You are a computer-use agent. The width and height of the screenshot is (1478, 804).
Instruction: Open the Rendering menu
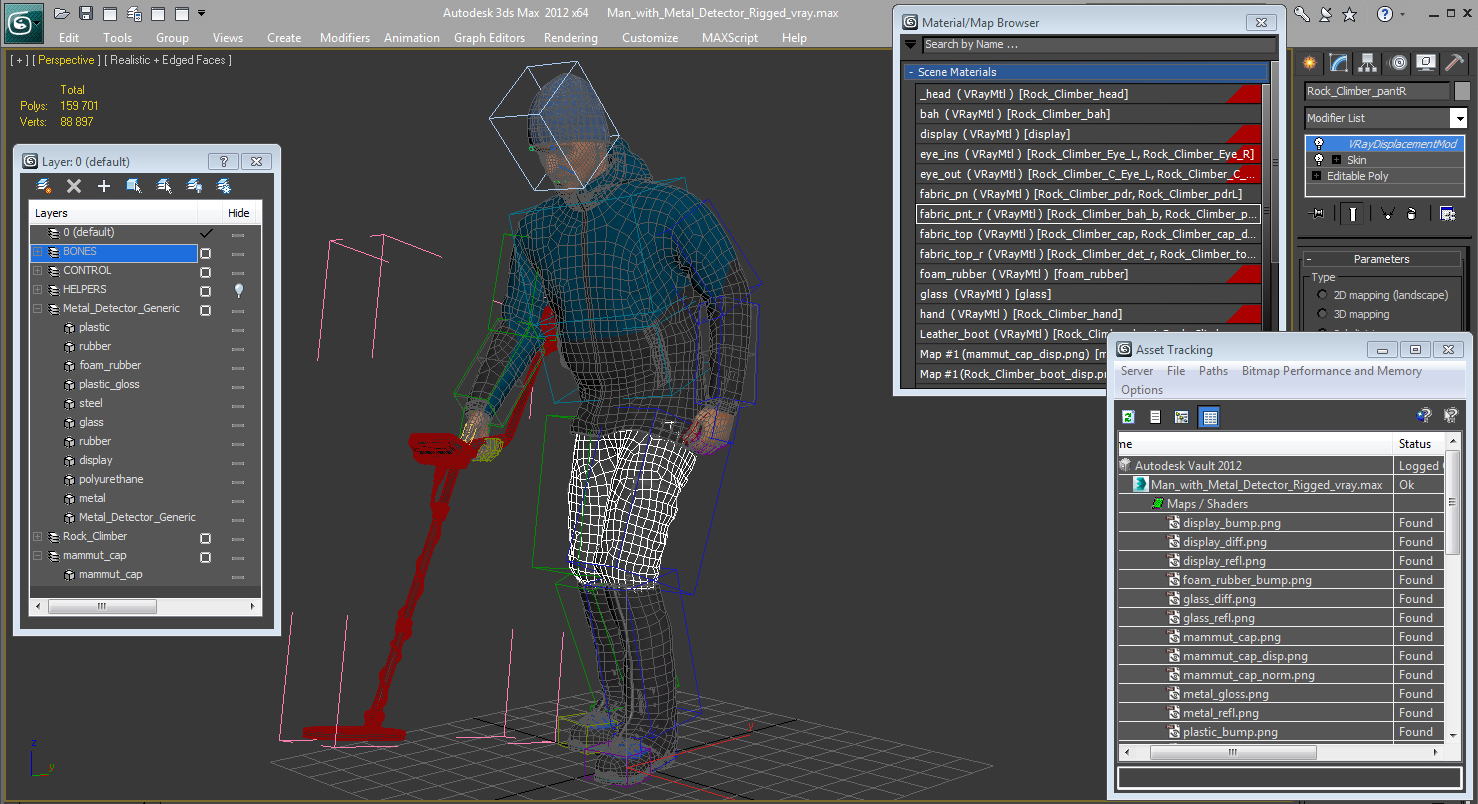click(570, 38)
